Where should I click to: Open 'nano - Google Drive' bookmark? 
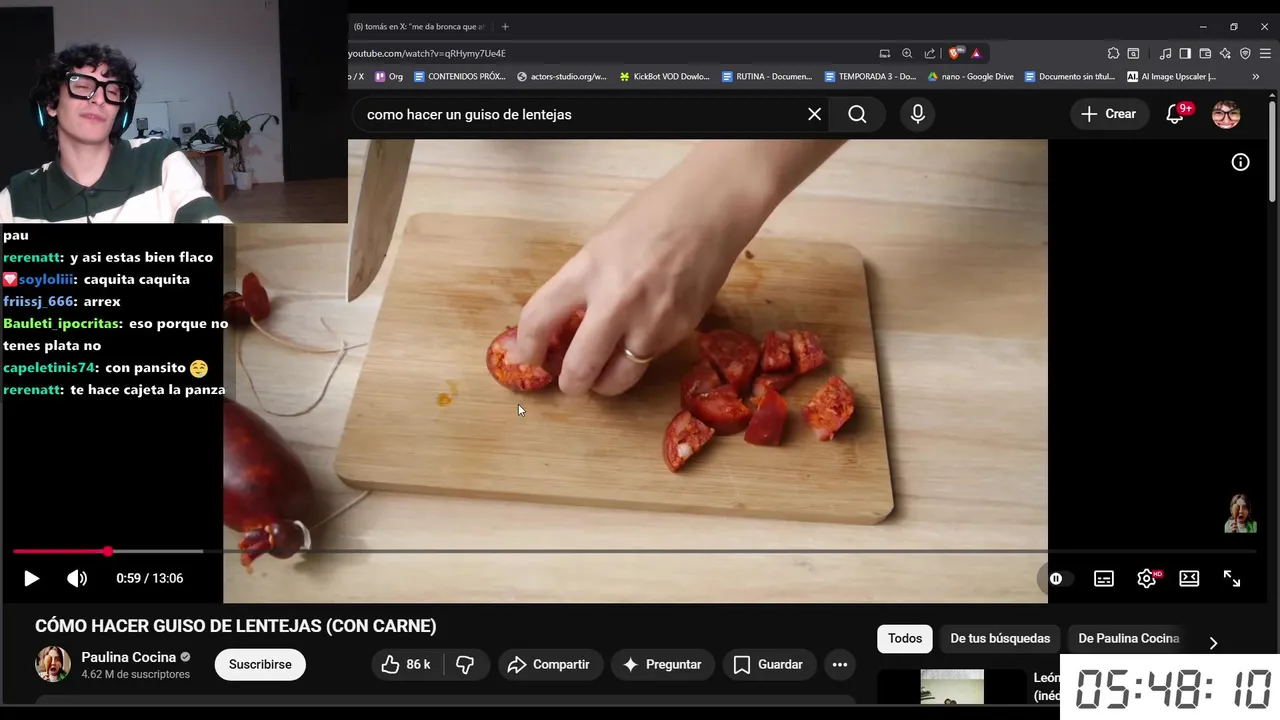pyautogui.click(x=971, y=76)
